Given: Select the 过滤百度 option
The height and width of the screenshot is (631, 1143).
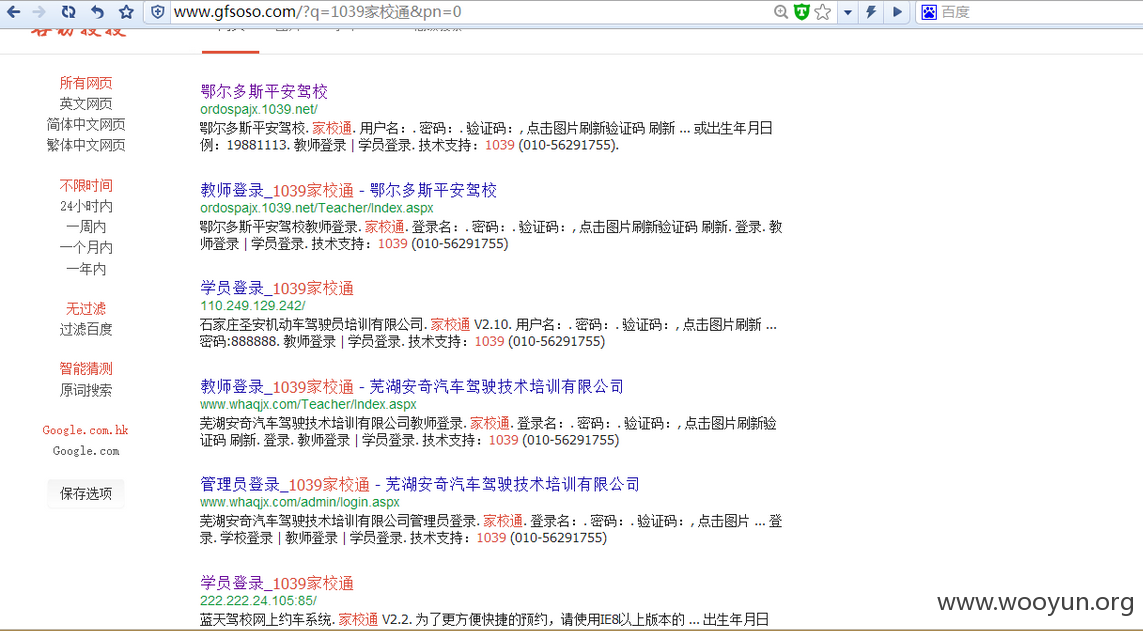Looking at the screenshot, I should point(86,329).
